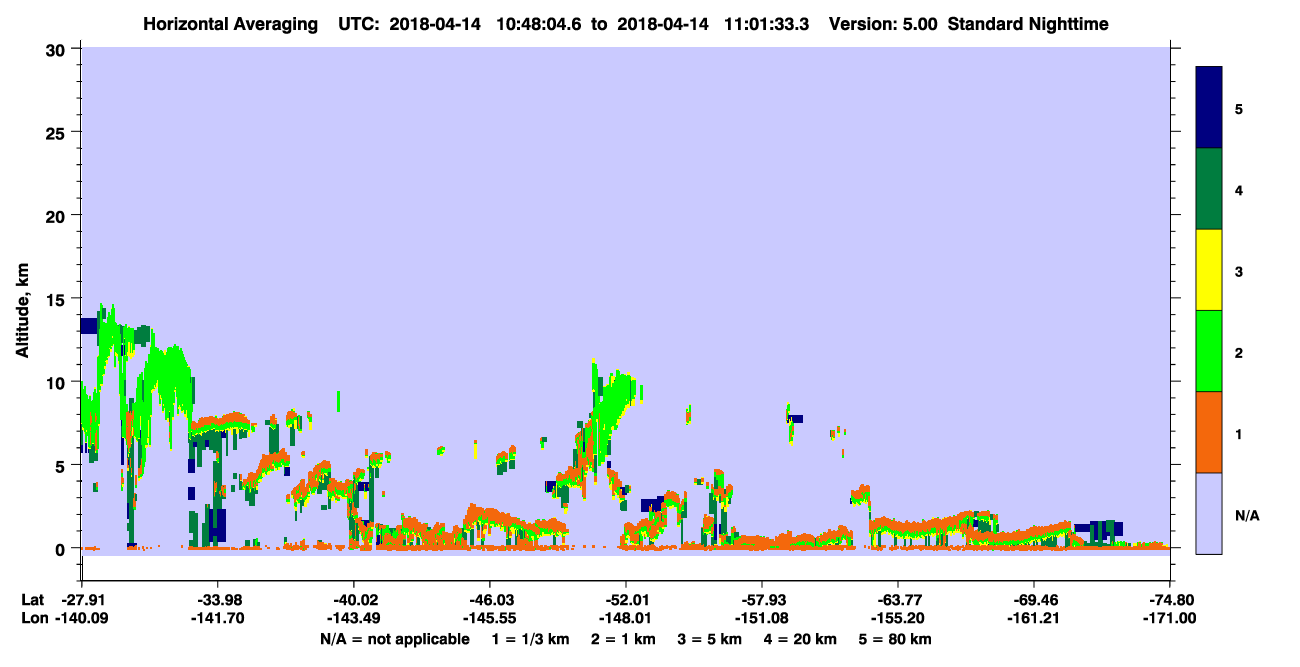This screenshot has height=667, width=1300.
Task: Click longitude value -155.20
Action: (x=898, y=619)
